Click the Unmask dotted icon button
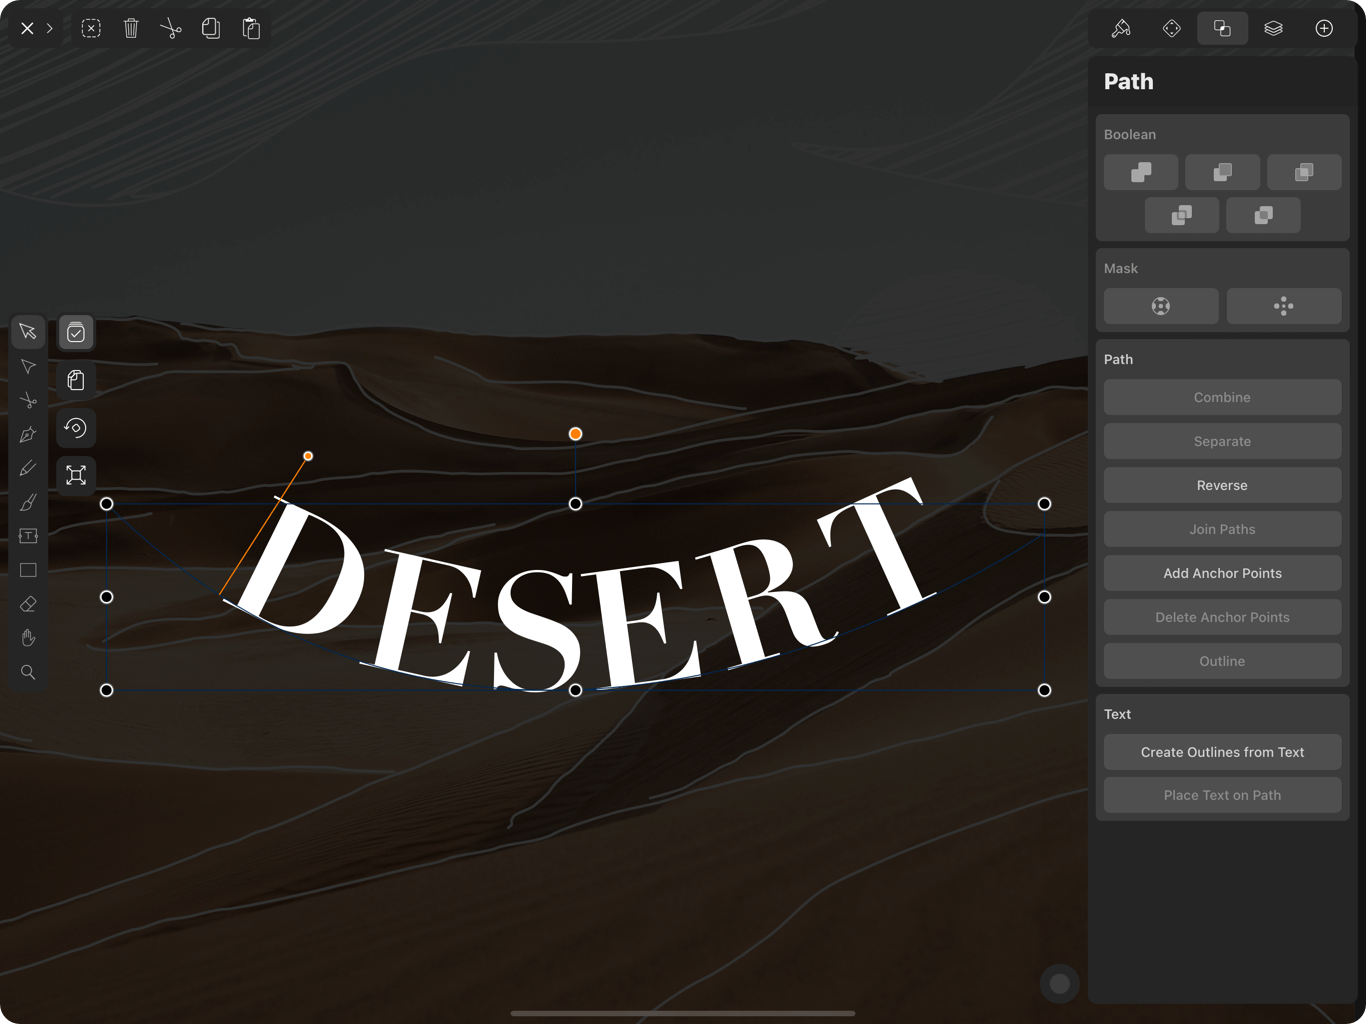Image resolution: width=1366 pixels, height=1024 pixels. tap(1284, 306)
